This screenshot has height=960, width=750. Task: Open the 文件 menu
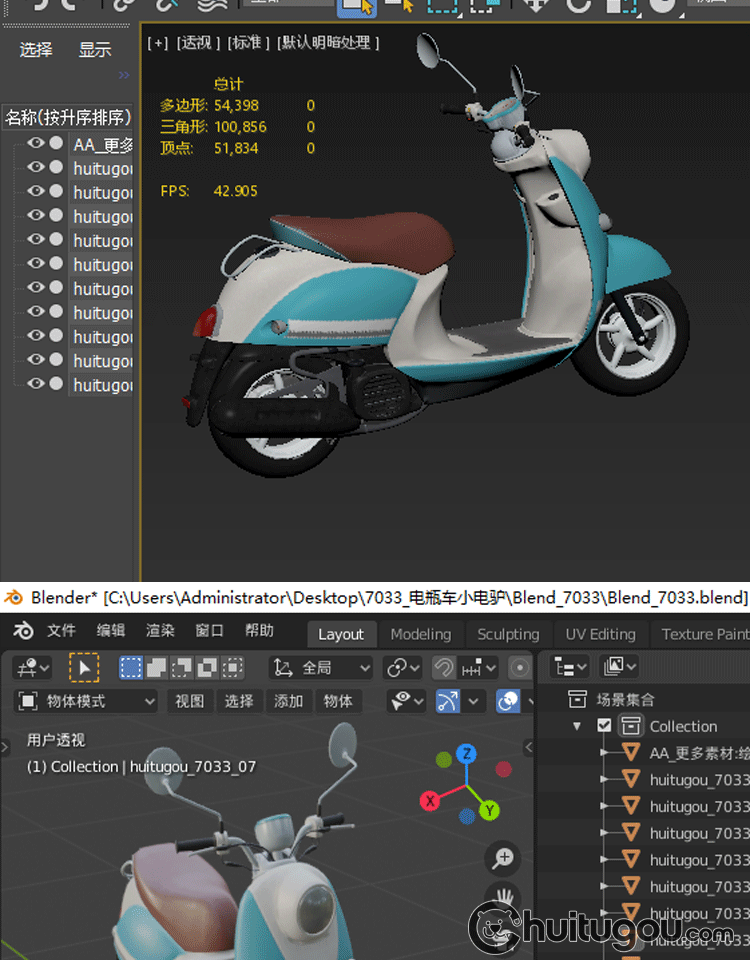pyautogui.click(x=61, y=631)
